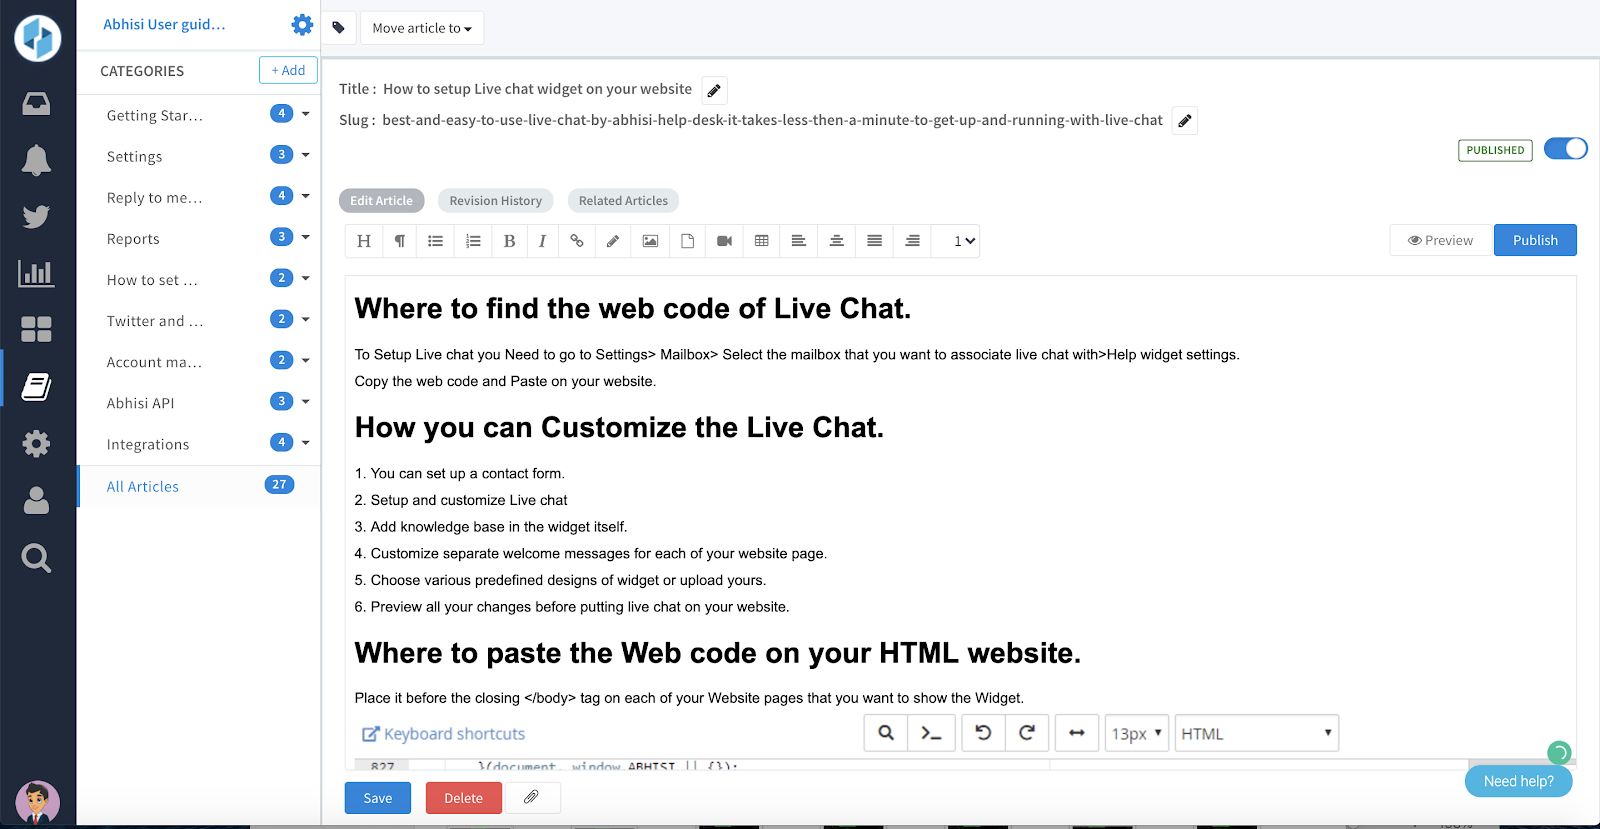
Task: Click the pencil highlight tool in toolbar
Action: 613,241
